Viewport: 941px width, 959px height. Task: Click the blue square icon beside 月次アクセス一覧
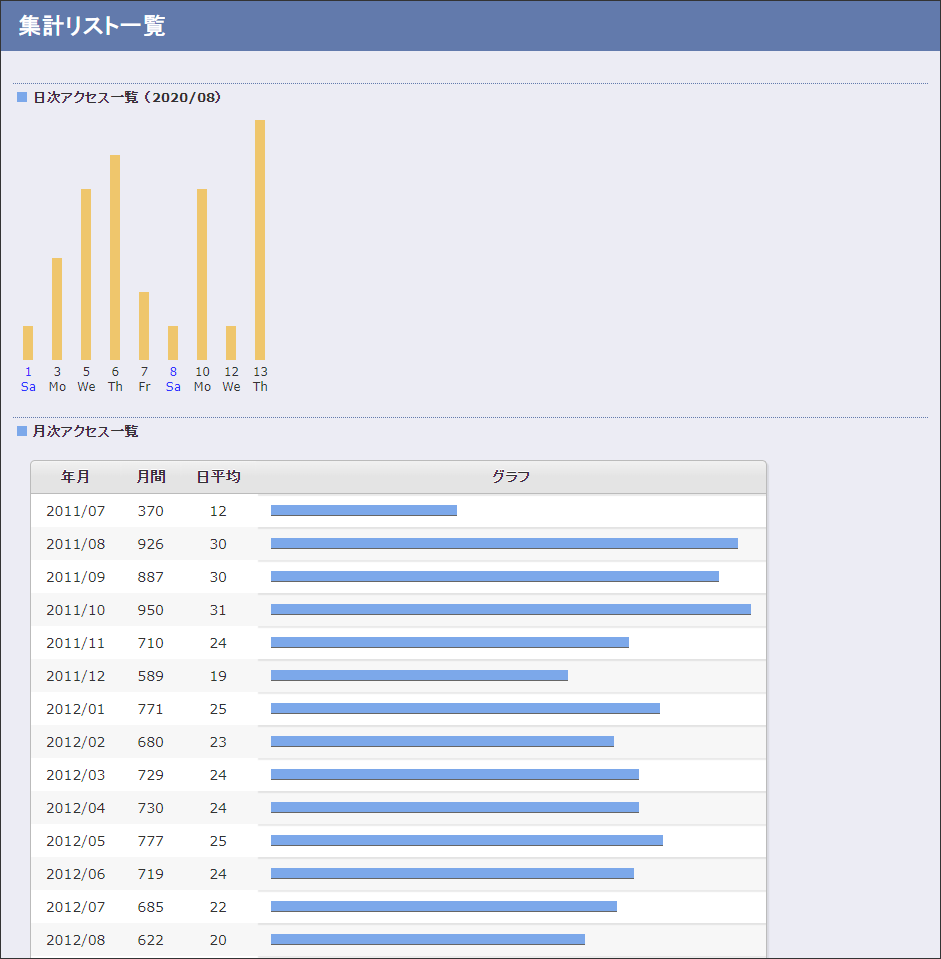[22, 431]
